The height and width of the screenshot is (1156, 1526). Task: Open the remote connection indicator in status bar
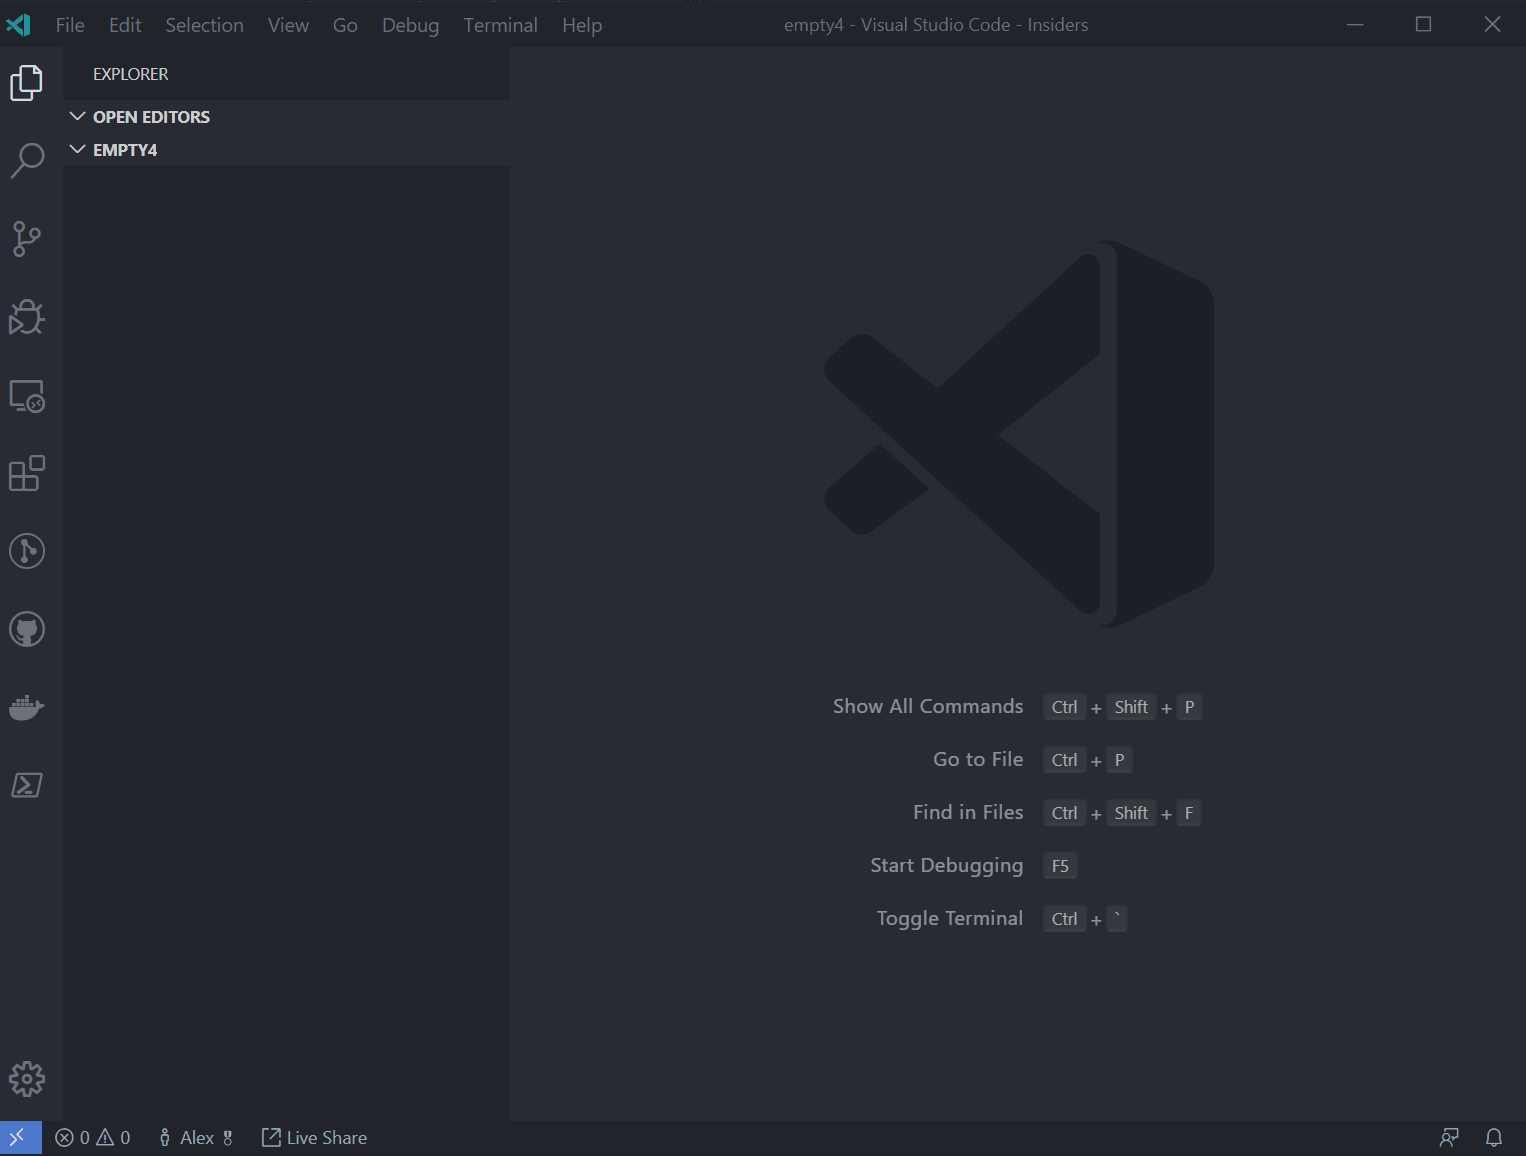[x=19, y=1137]
